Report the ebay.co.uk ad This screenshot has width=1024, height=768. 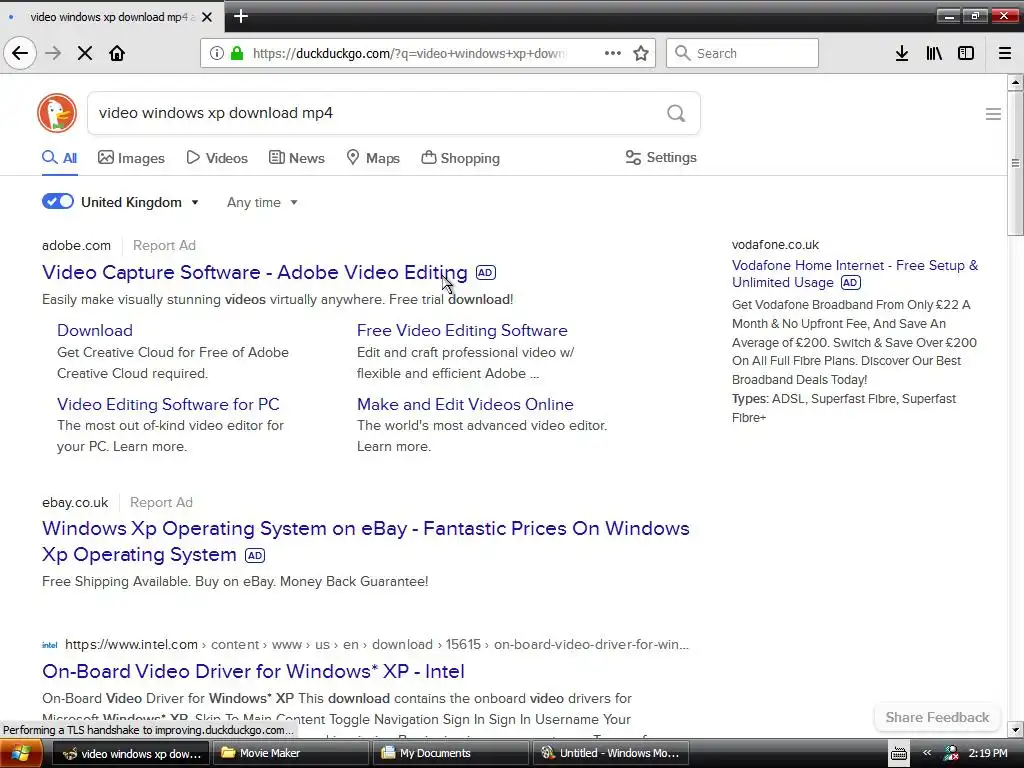click(x=161, y=502)
